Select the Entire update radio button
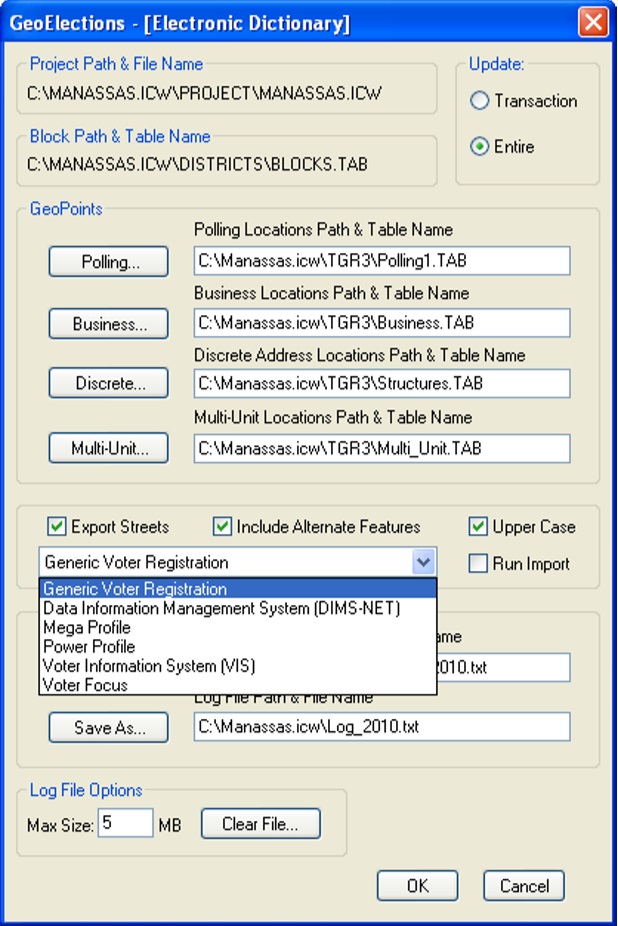618x926 pixels. coord(480,147)
